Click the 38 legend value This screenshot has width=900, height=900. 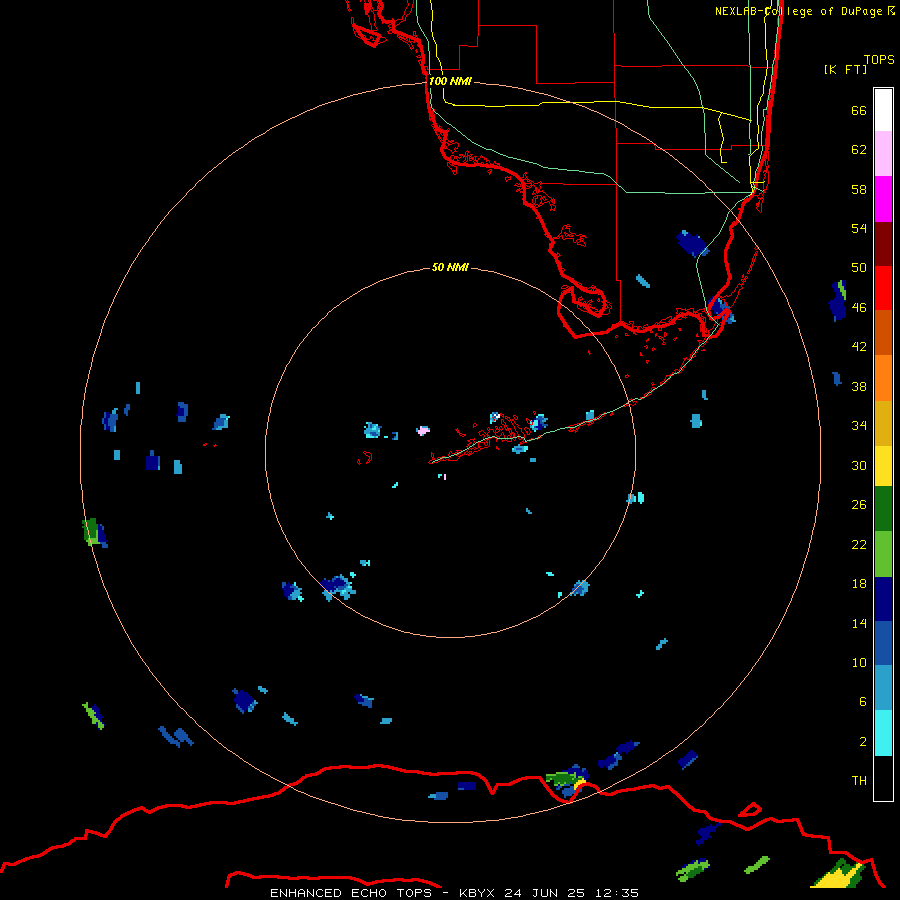click(859, 387)
